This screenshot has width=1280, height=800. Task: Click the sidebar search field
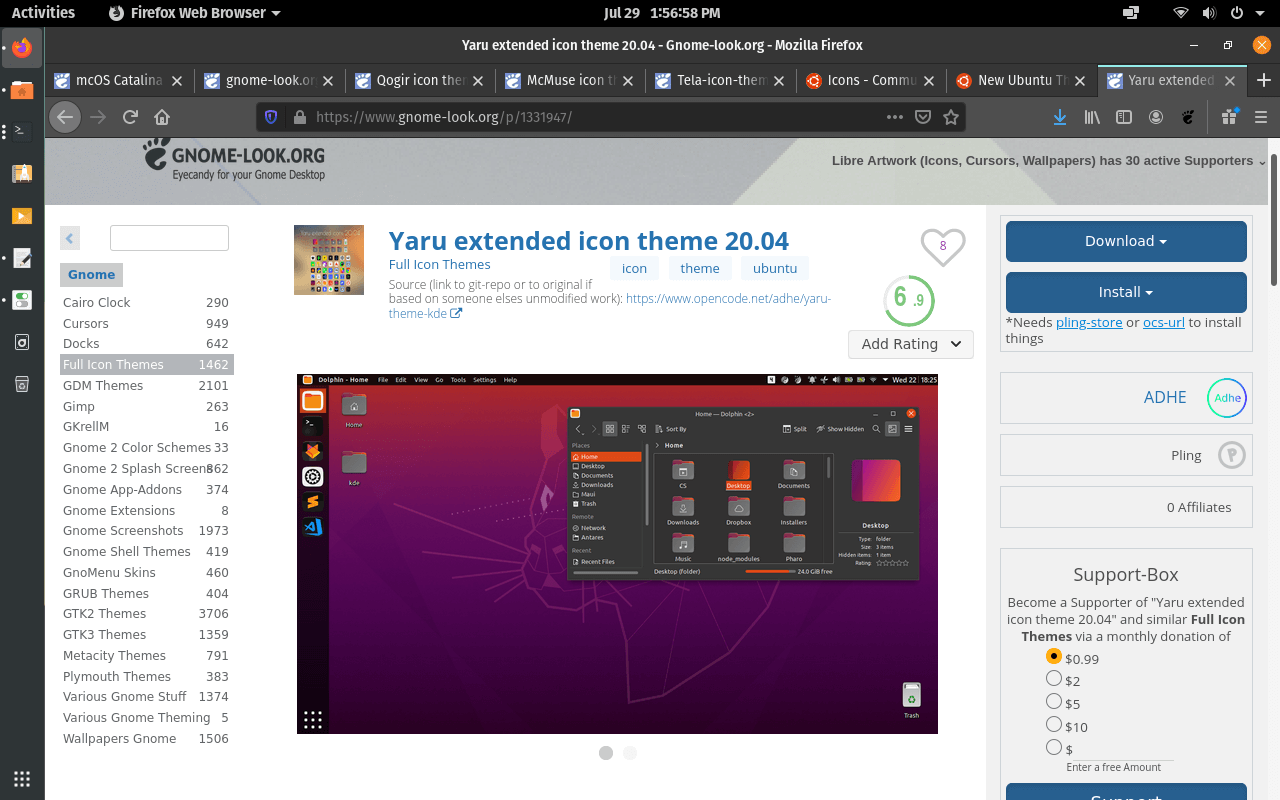point(169,238)
